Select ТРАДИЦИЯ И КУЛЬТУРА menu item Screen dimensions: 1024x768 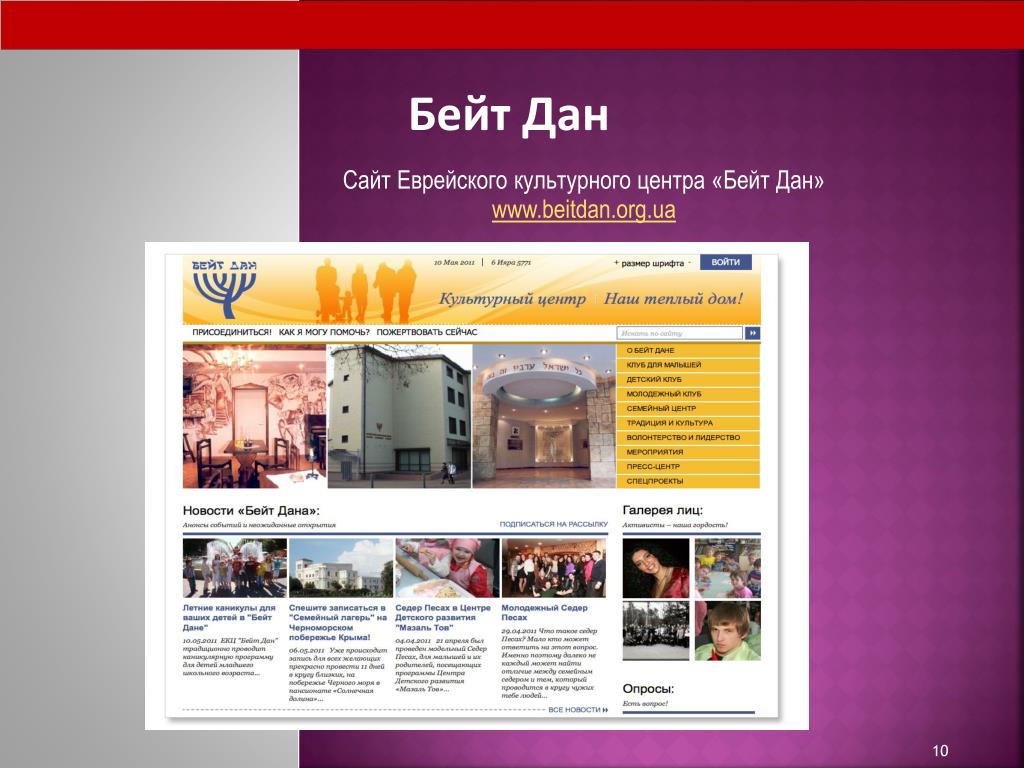[x=688, y=423]
